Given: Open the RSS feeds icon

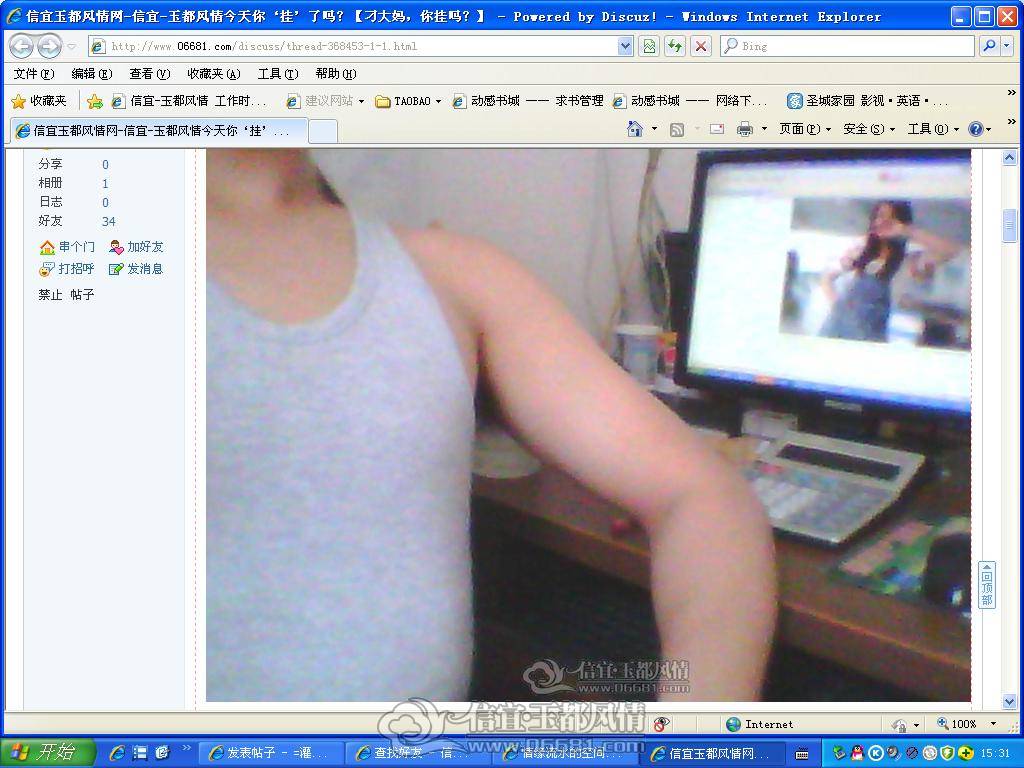Looking at the screenshot, I should [677, 129].
